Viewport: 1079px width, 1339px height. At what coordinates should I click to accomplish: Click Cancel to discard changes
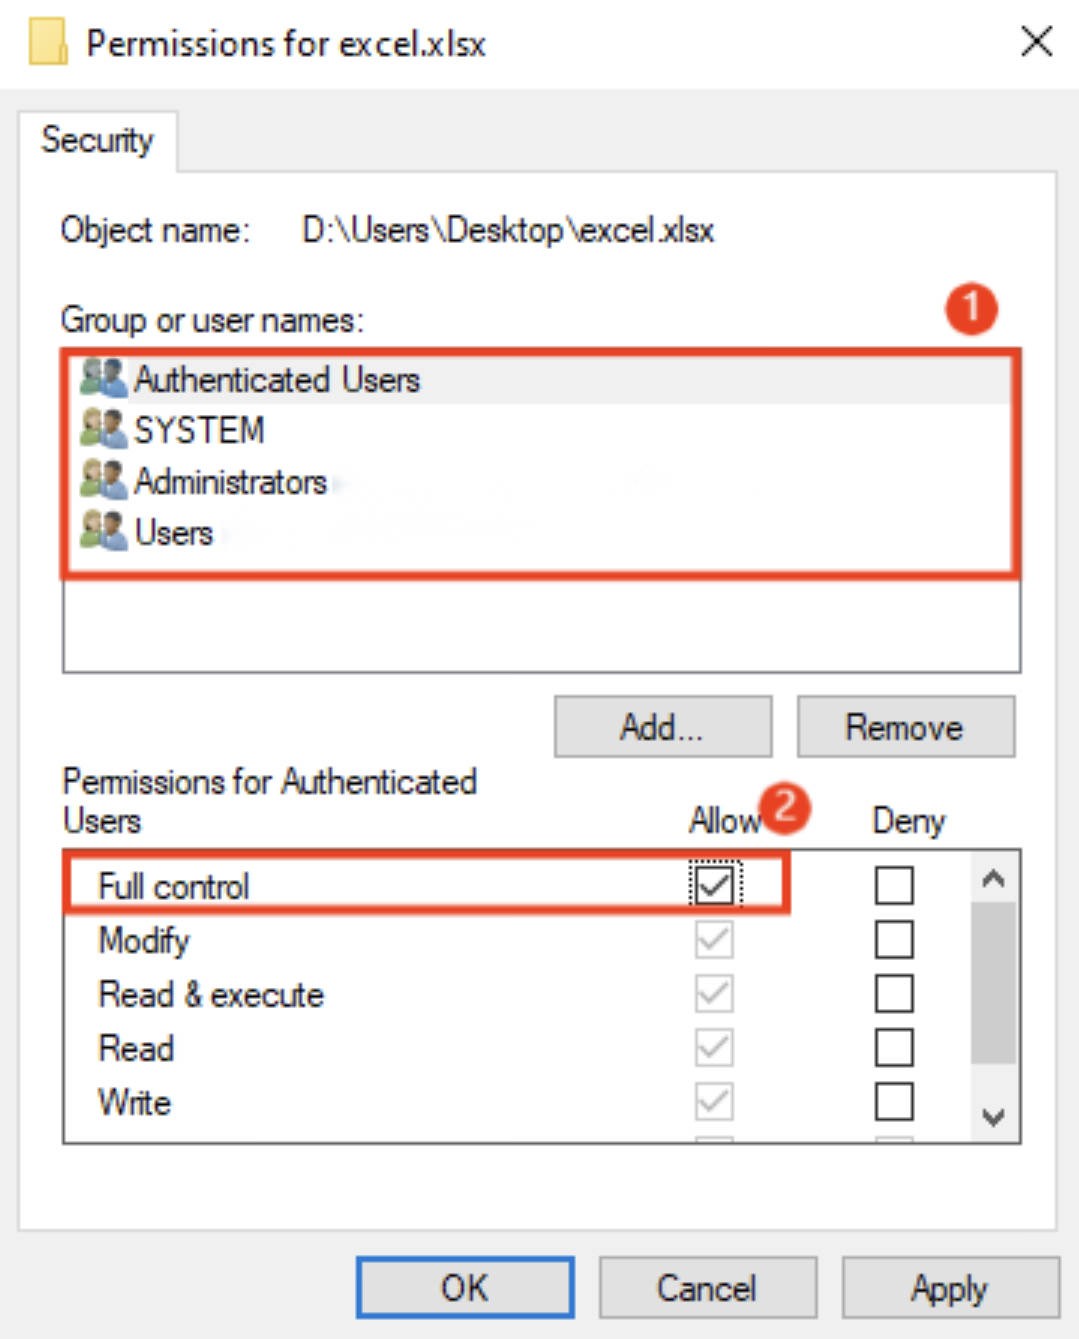point(707,1288)
